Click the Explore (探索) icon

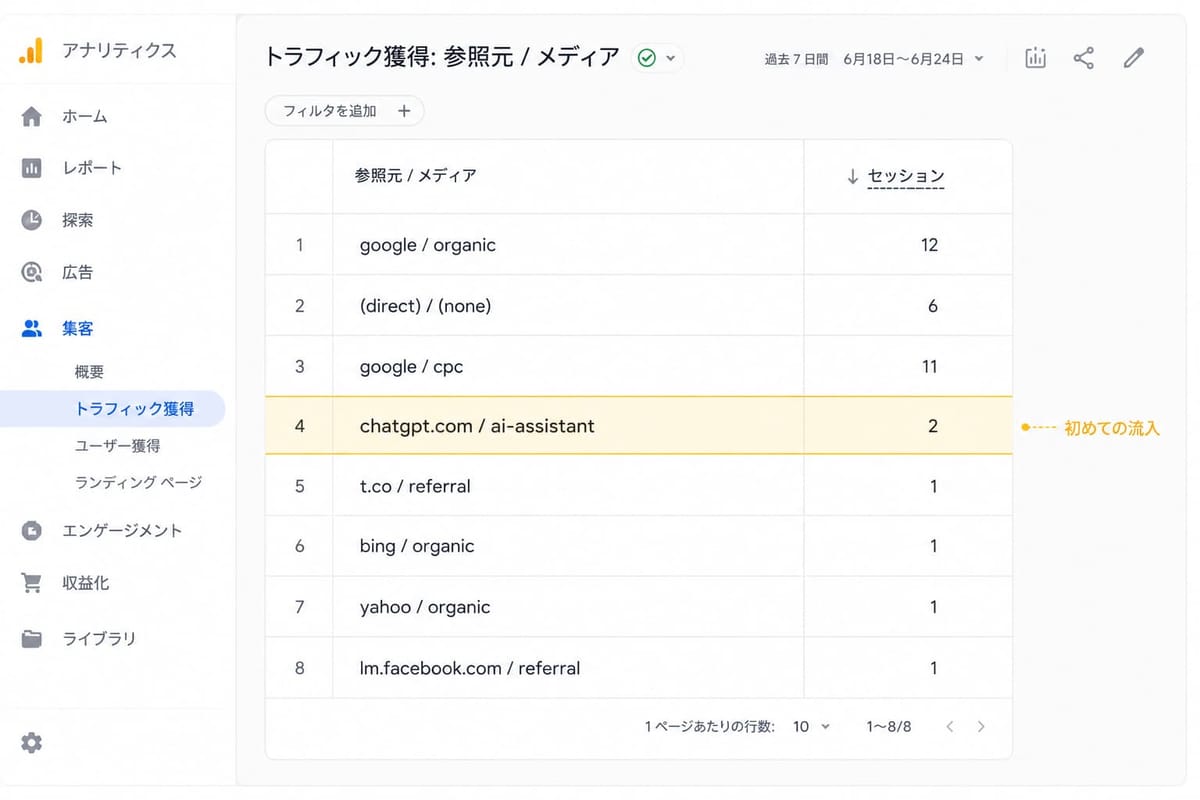32,220
